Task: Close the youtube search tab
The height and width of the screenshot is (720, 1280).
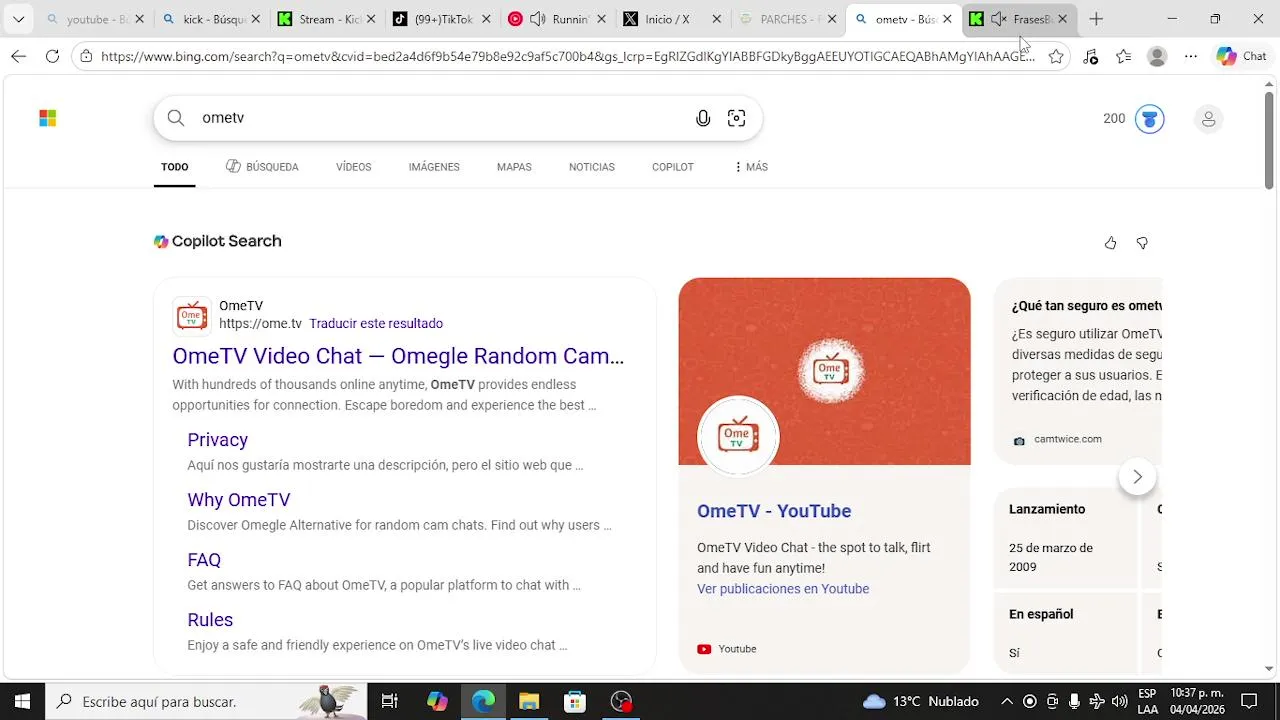Action: point(140,19)
